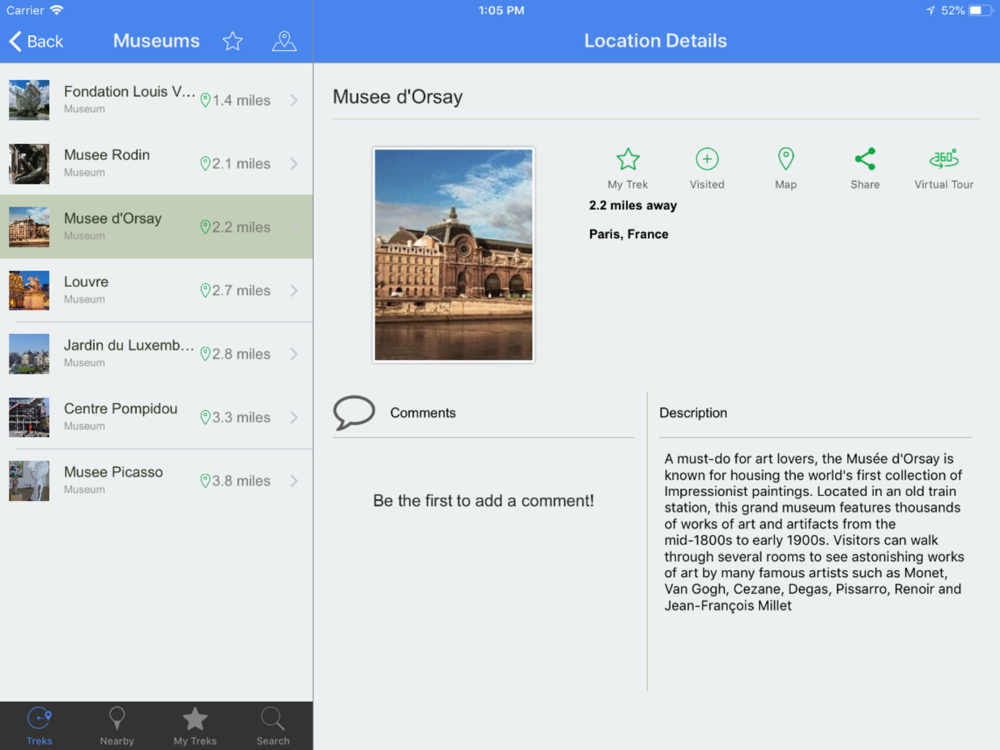This screenshot has width=1000, height=750.
Task: Tap the 3.8 miles distance pin
Action: click(x=205, y=481)
